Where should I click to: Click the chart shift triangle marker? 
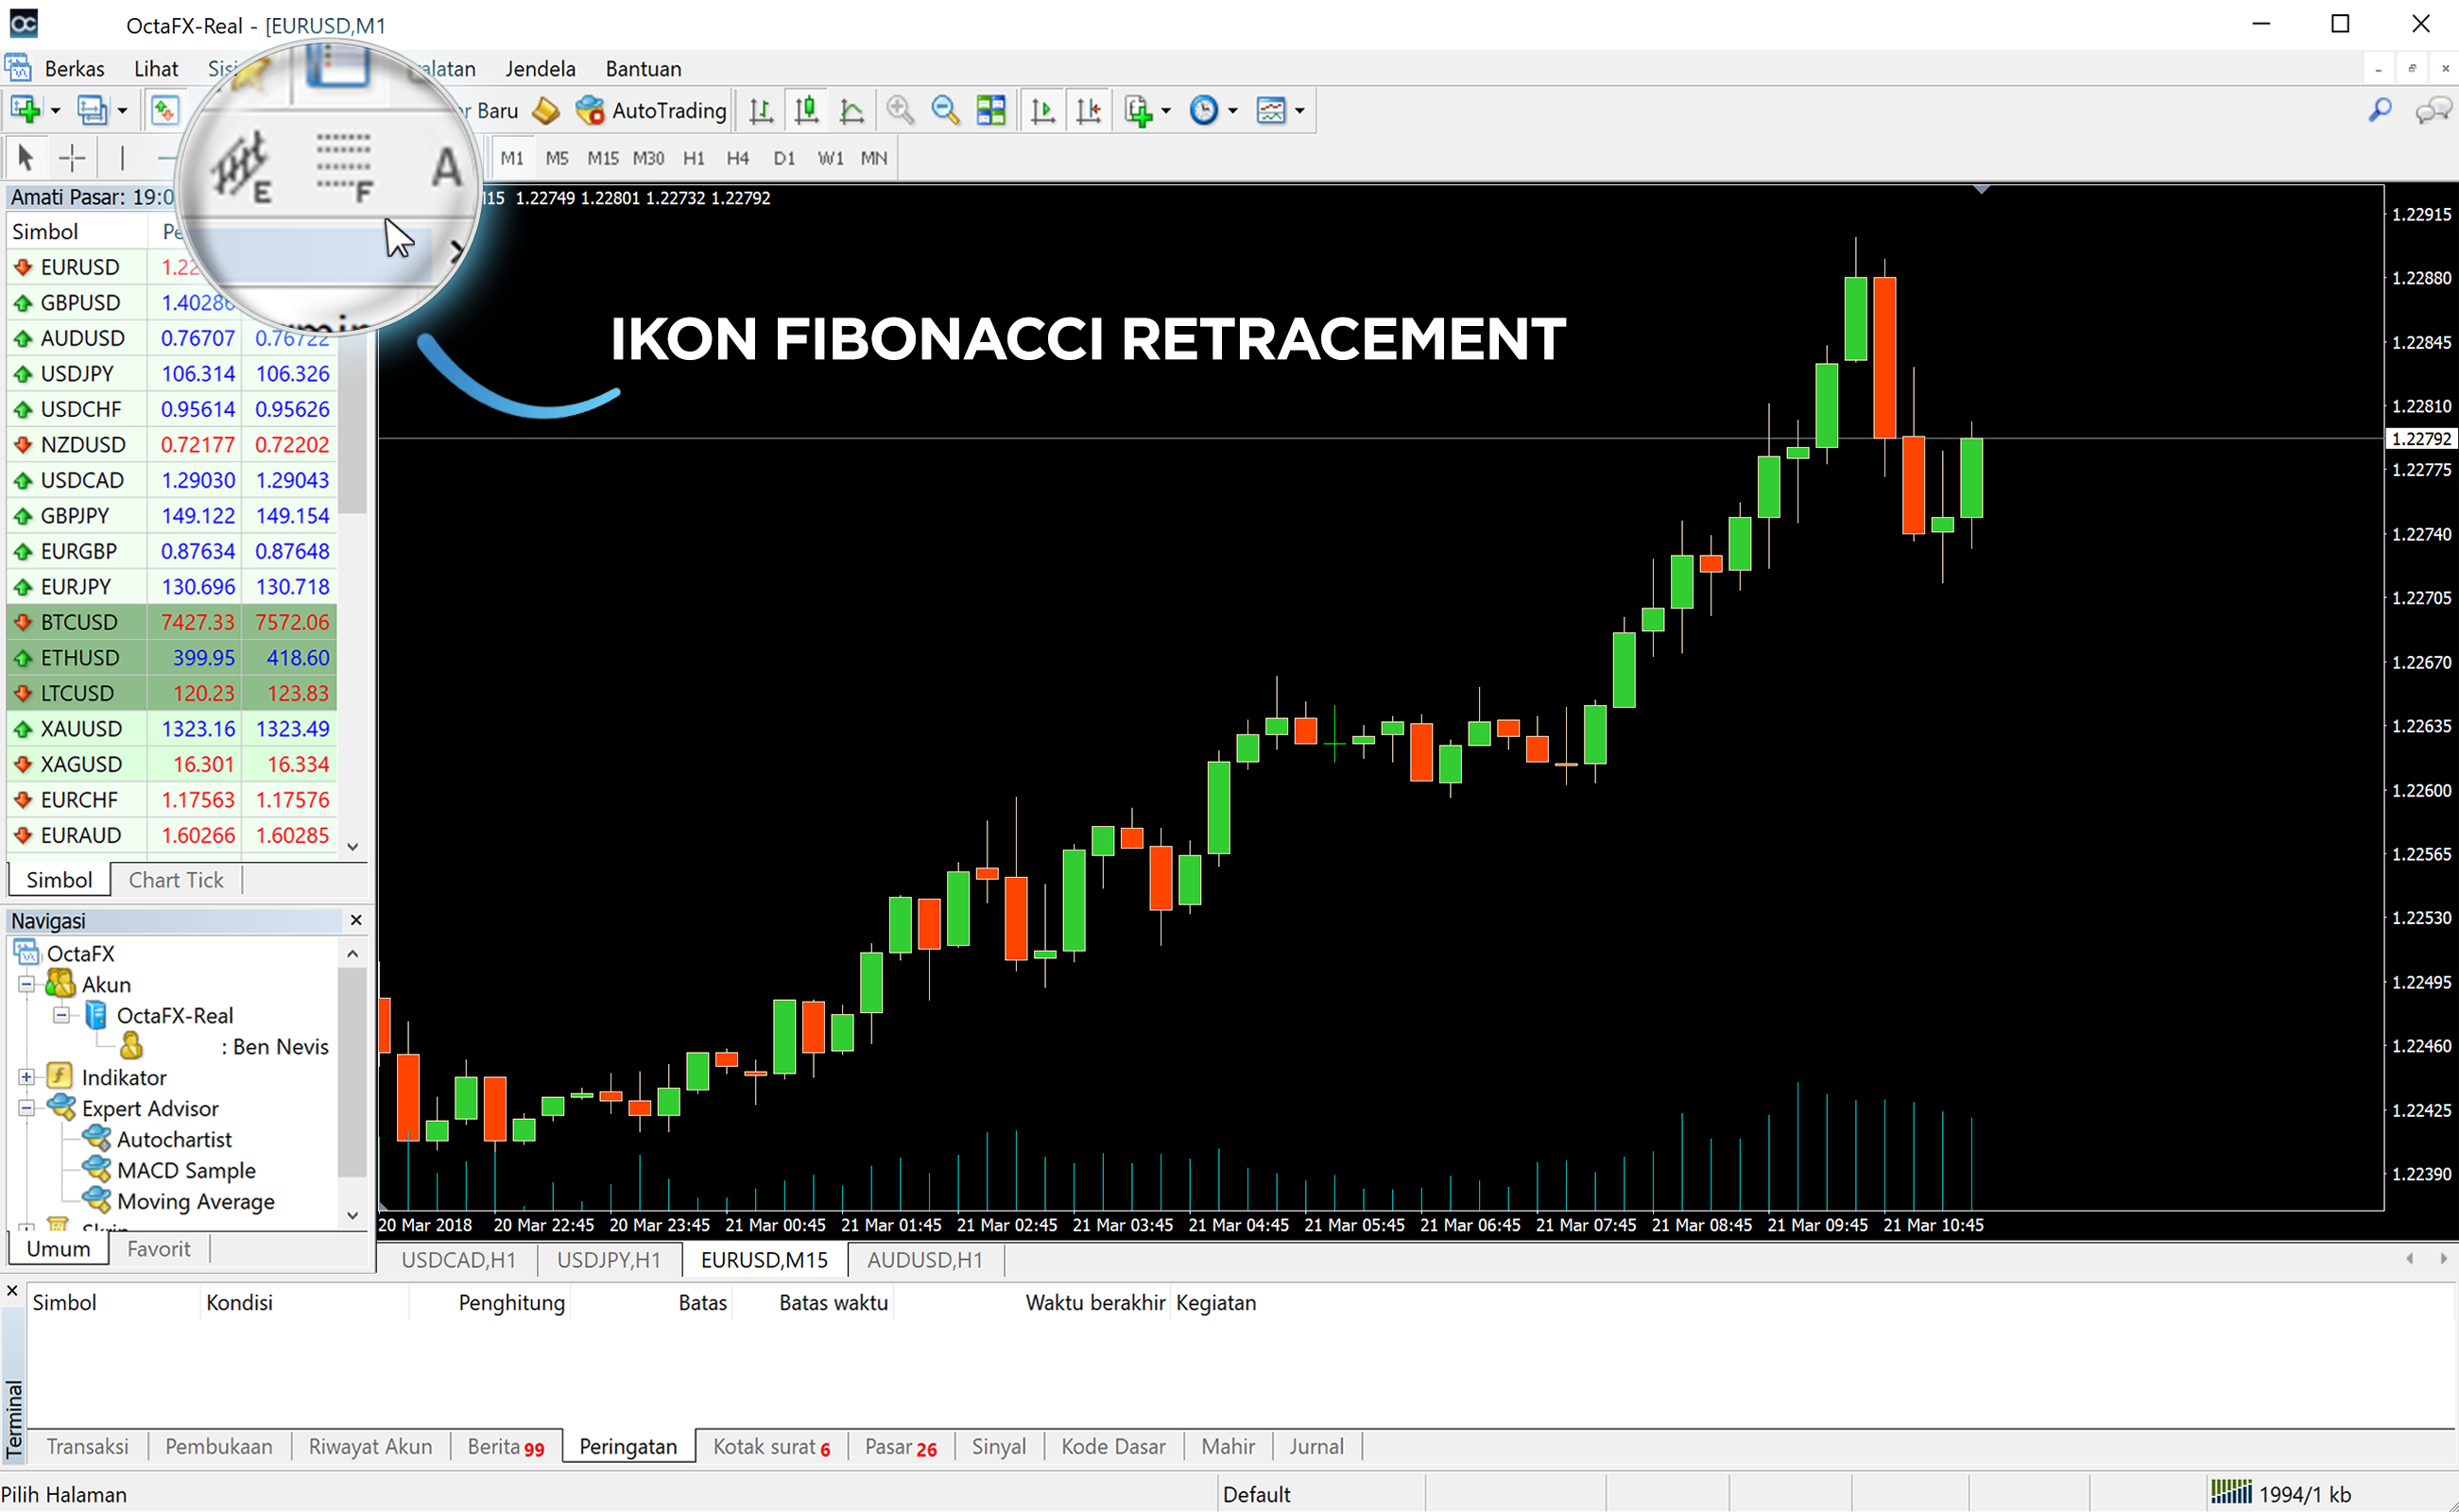click(1981, 190)
